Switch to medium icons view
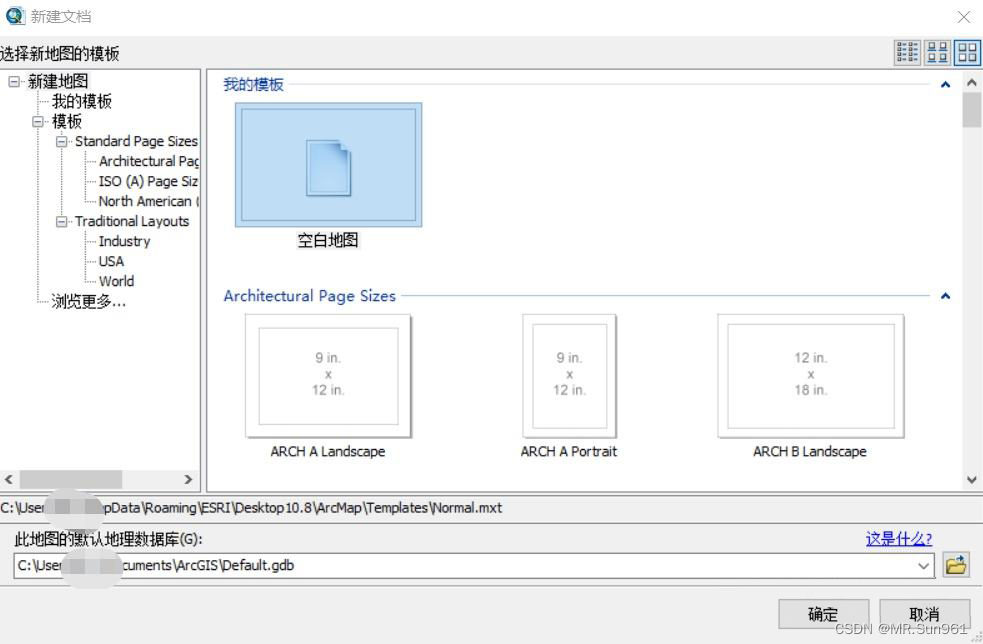 (937, 53)
